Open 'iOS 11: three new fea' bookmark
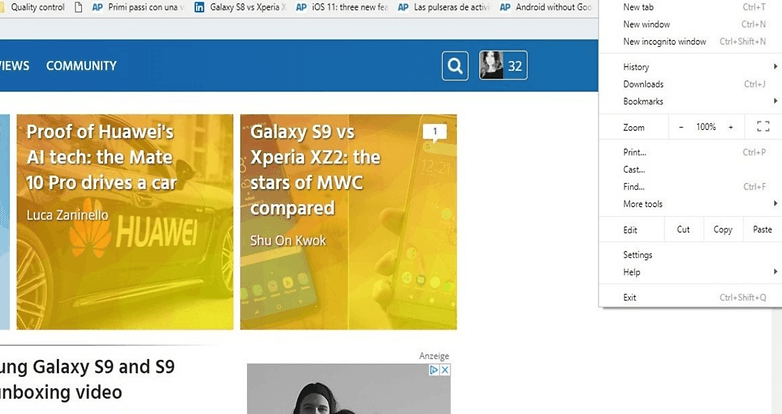The width and height of the screenshot is (782, 414). pos(342,7)
